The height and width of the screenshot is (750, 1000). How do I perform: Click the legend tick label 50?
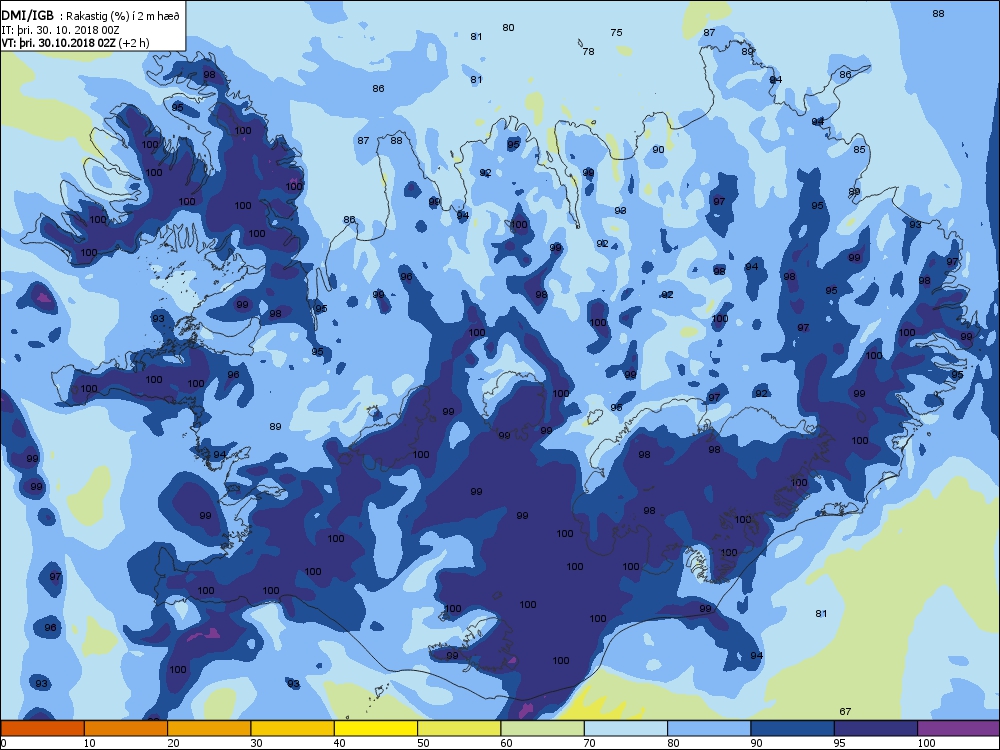pos(423,743)
